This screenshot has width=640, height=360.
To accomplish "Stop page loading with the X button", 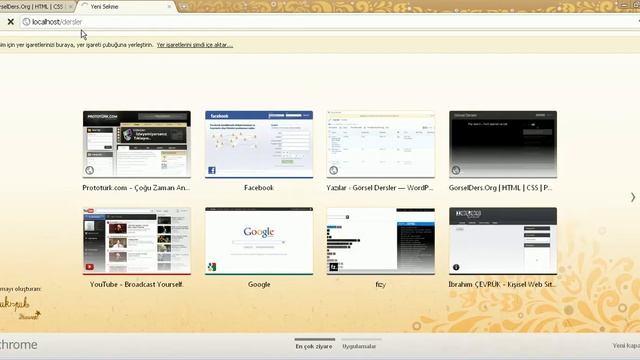I will pos(11,22).
